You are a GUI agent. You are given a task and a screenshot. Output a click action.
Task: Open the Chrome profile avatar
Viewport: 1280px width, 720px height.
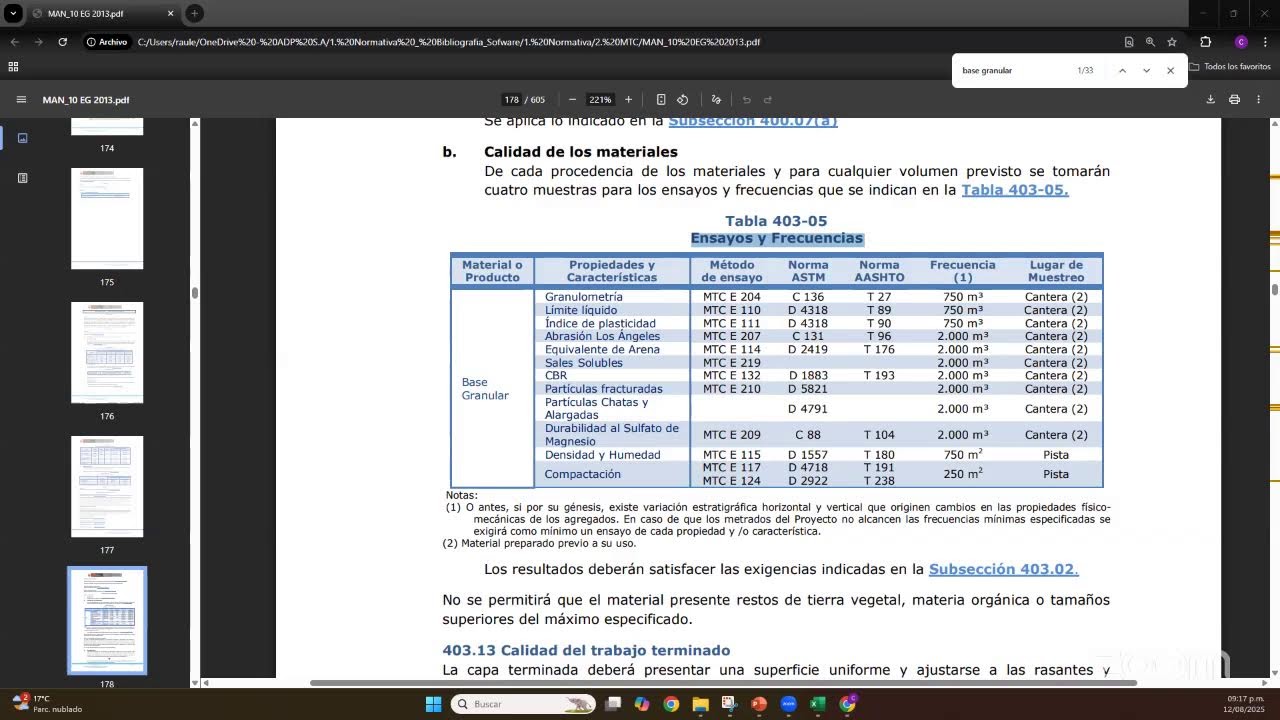coord(1241,42)
